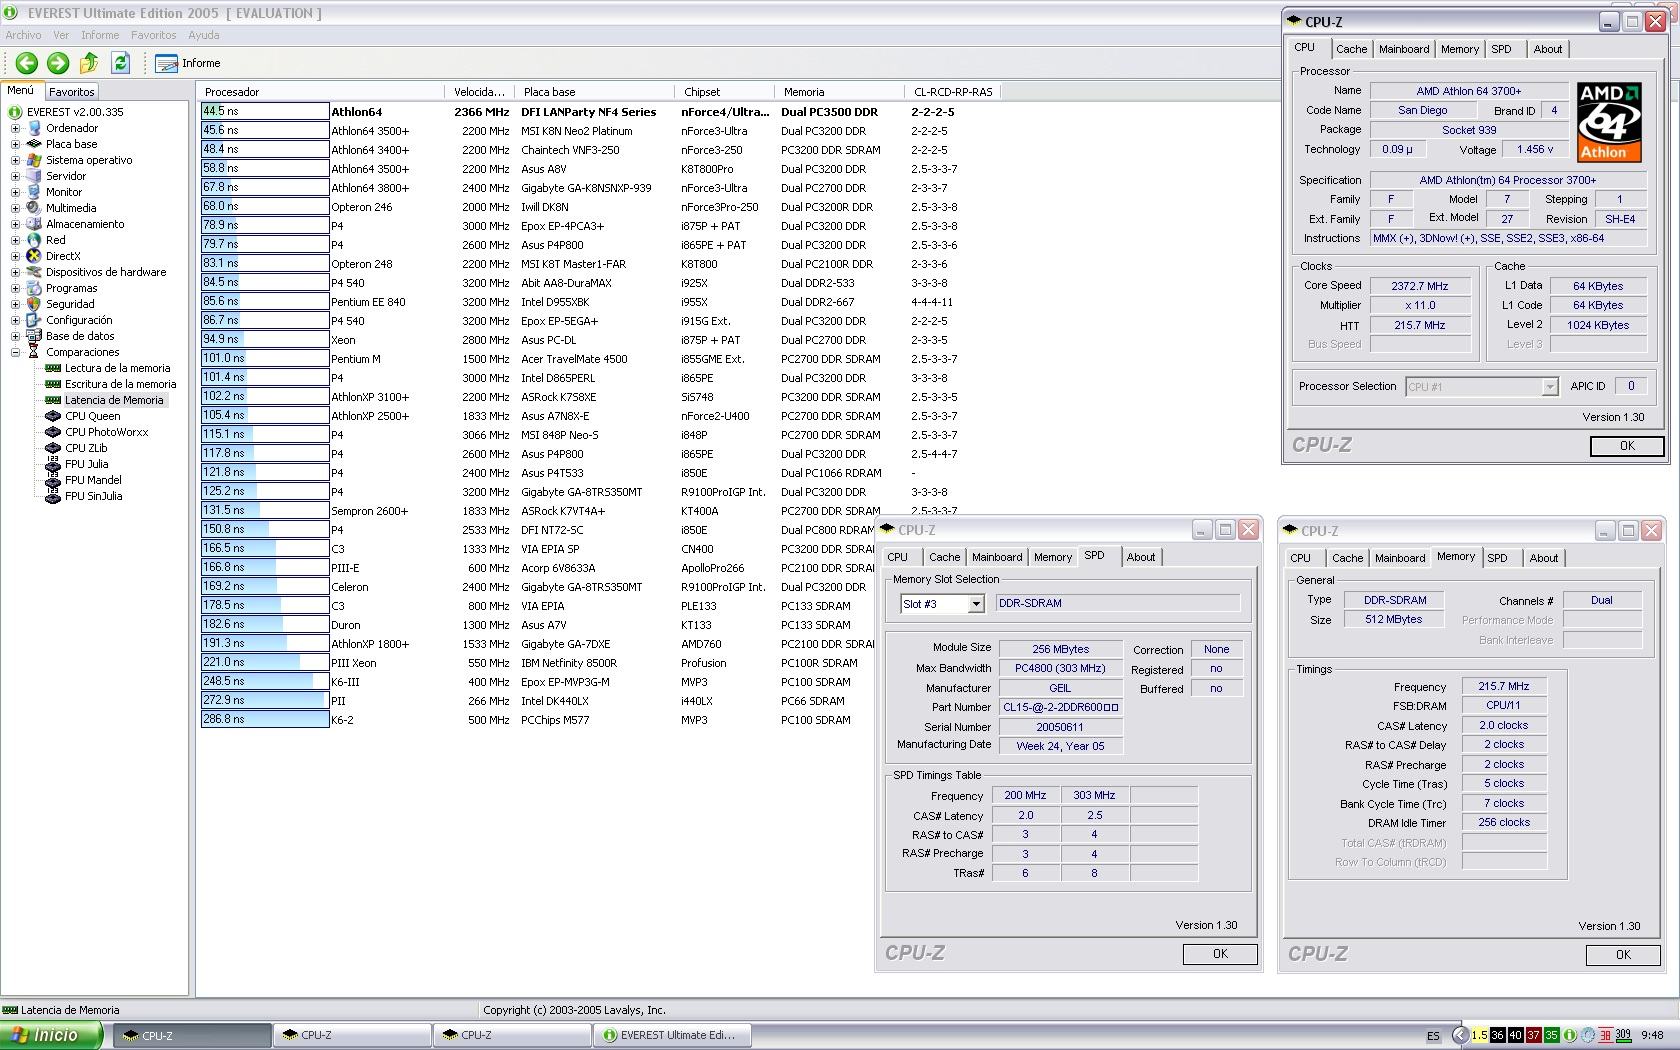Click the tray temperature icon showing 36

point(1497,1035)
